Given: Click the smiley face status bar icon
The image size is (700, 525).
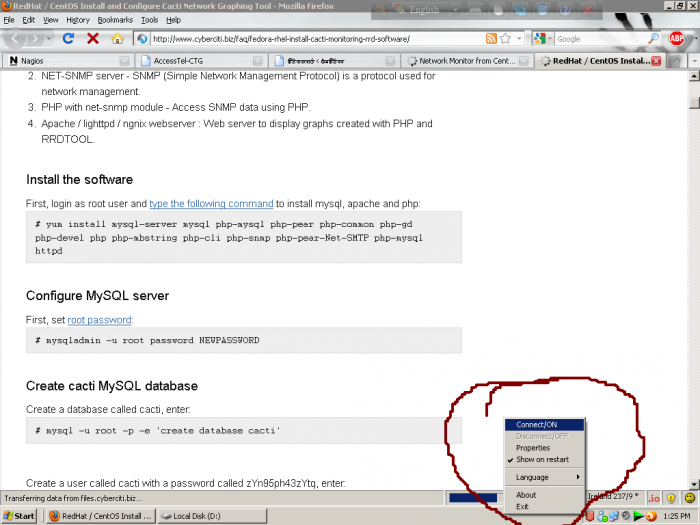Looking at the screenshot, I should click(690, 498).
